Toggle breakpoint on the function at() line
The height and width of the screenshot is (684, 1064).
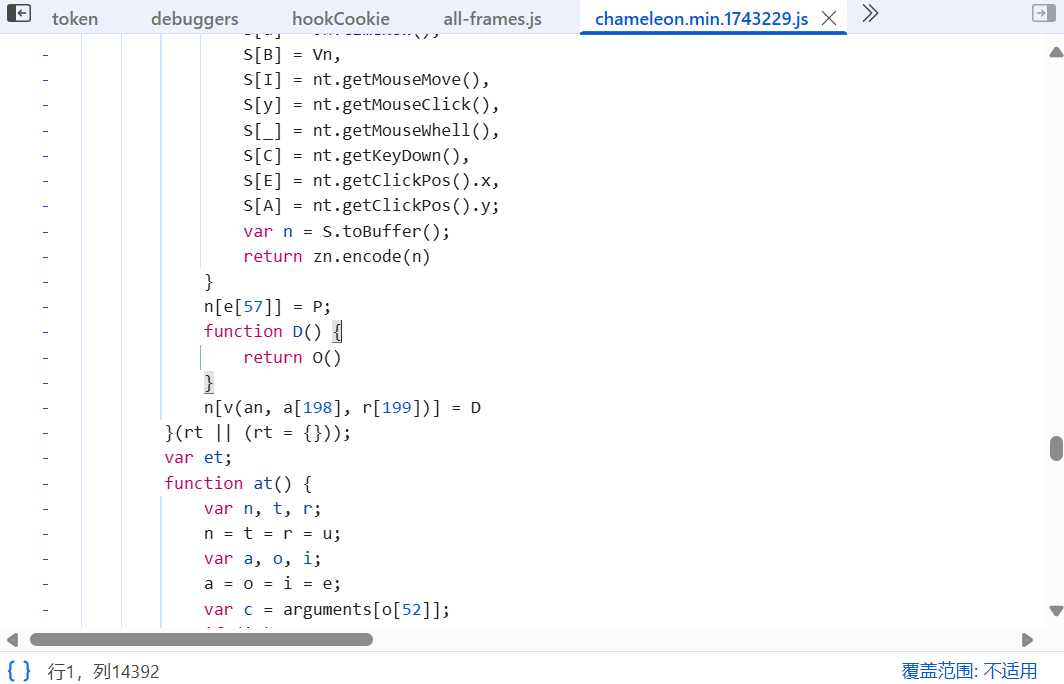click(x=45, y=483)
